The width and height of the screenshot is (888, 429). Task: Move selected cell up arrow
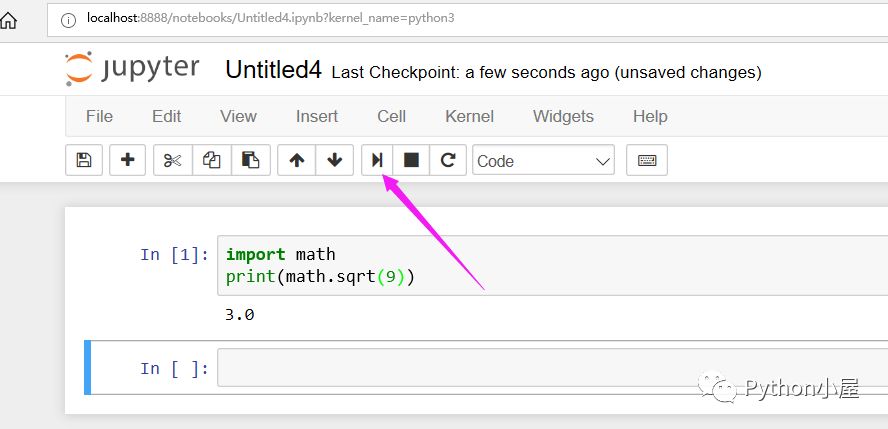tap(296, 160)
